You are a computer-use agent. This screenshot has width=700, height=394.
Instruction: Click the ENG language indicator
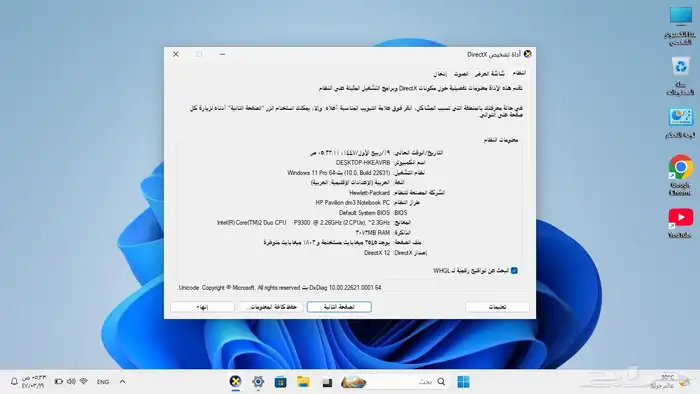(103, 382)
